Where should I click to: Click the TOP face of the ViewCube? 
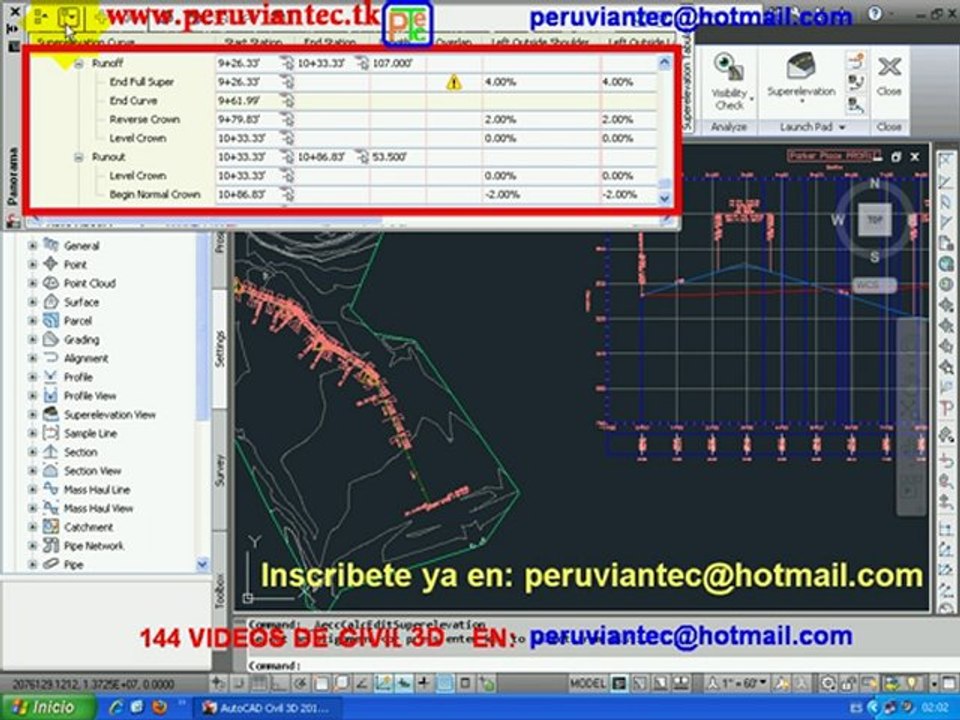click(x=874, y=220)
